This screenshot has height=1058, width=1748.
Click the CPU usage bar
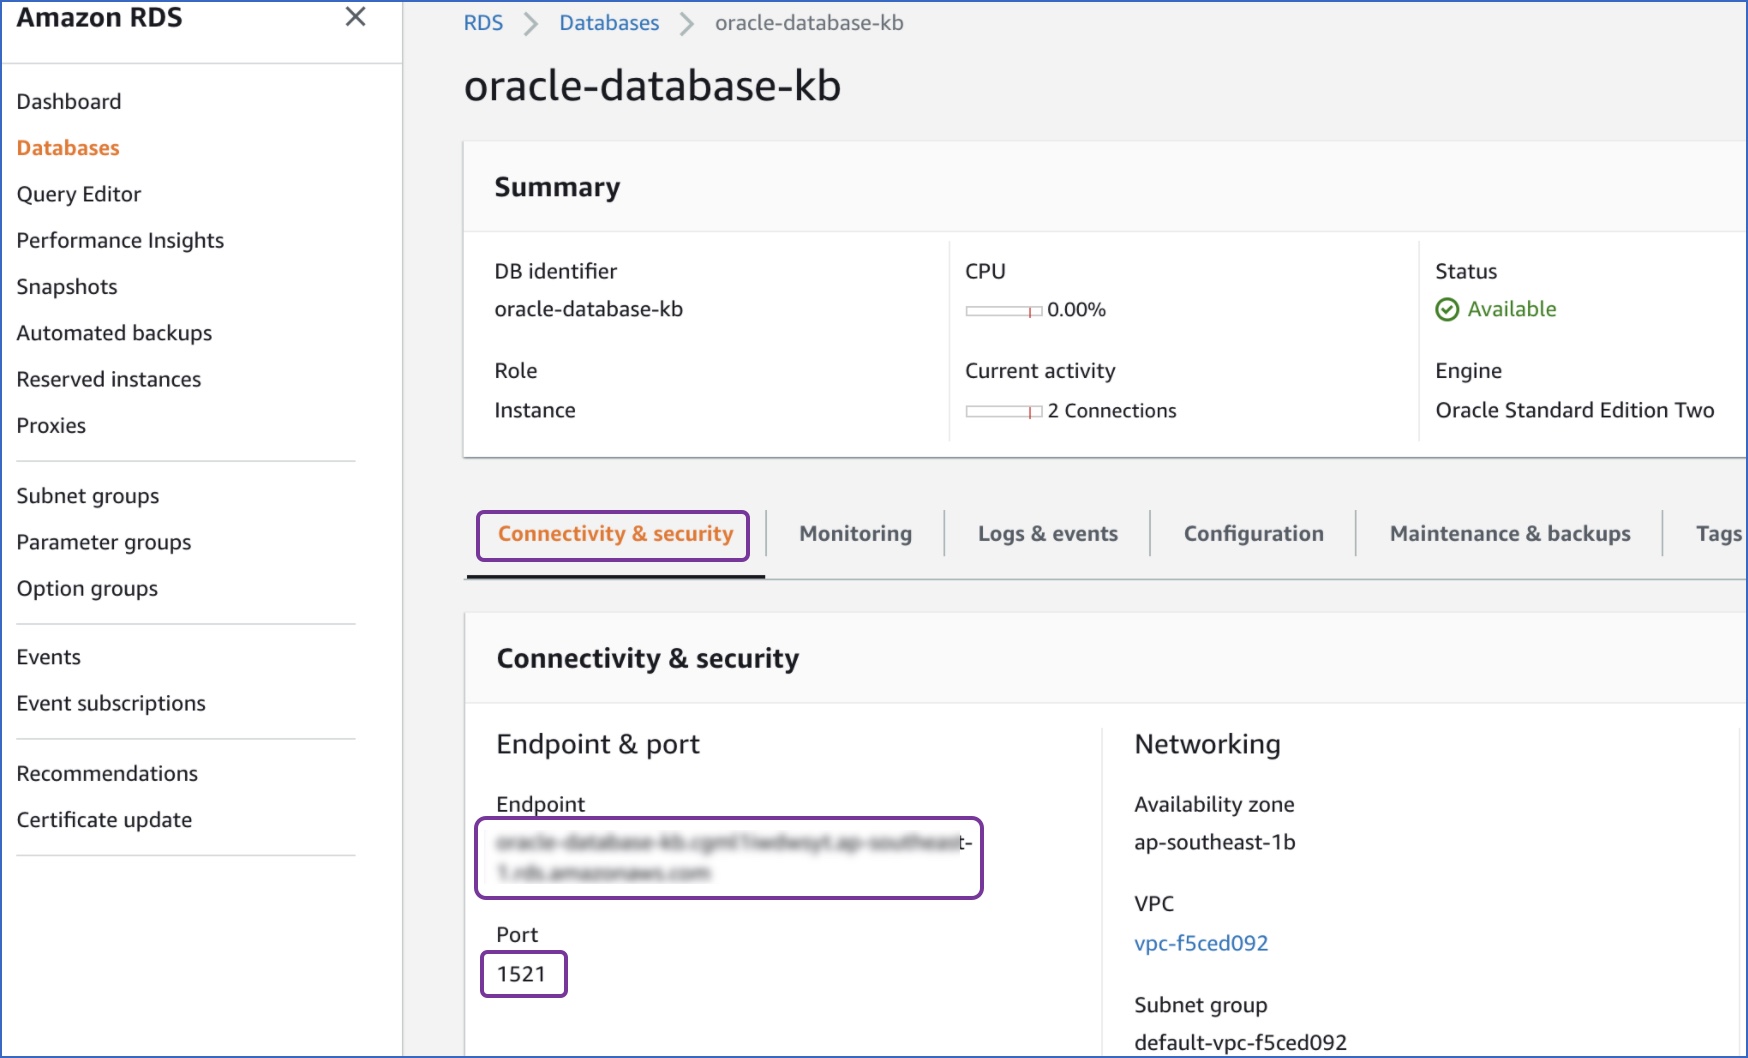point(1004,311)
